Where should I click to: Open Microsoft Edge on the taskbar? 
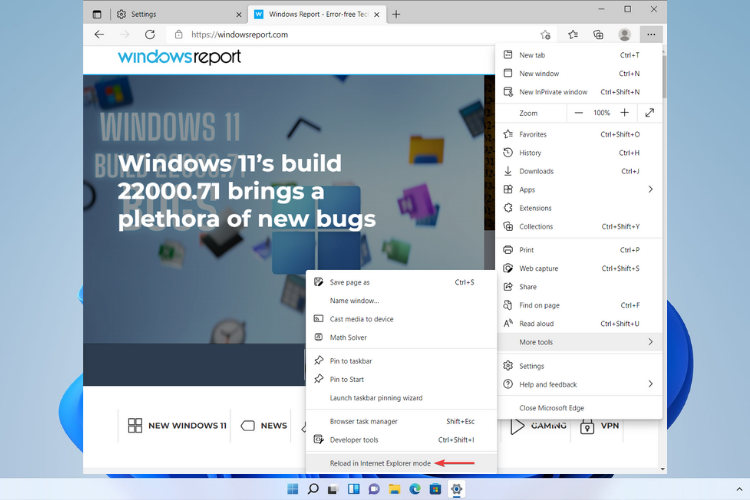pyautogui.click(x=415, y=489)
